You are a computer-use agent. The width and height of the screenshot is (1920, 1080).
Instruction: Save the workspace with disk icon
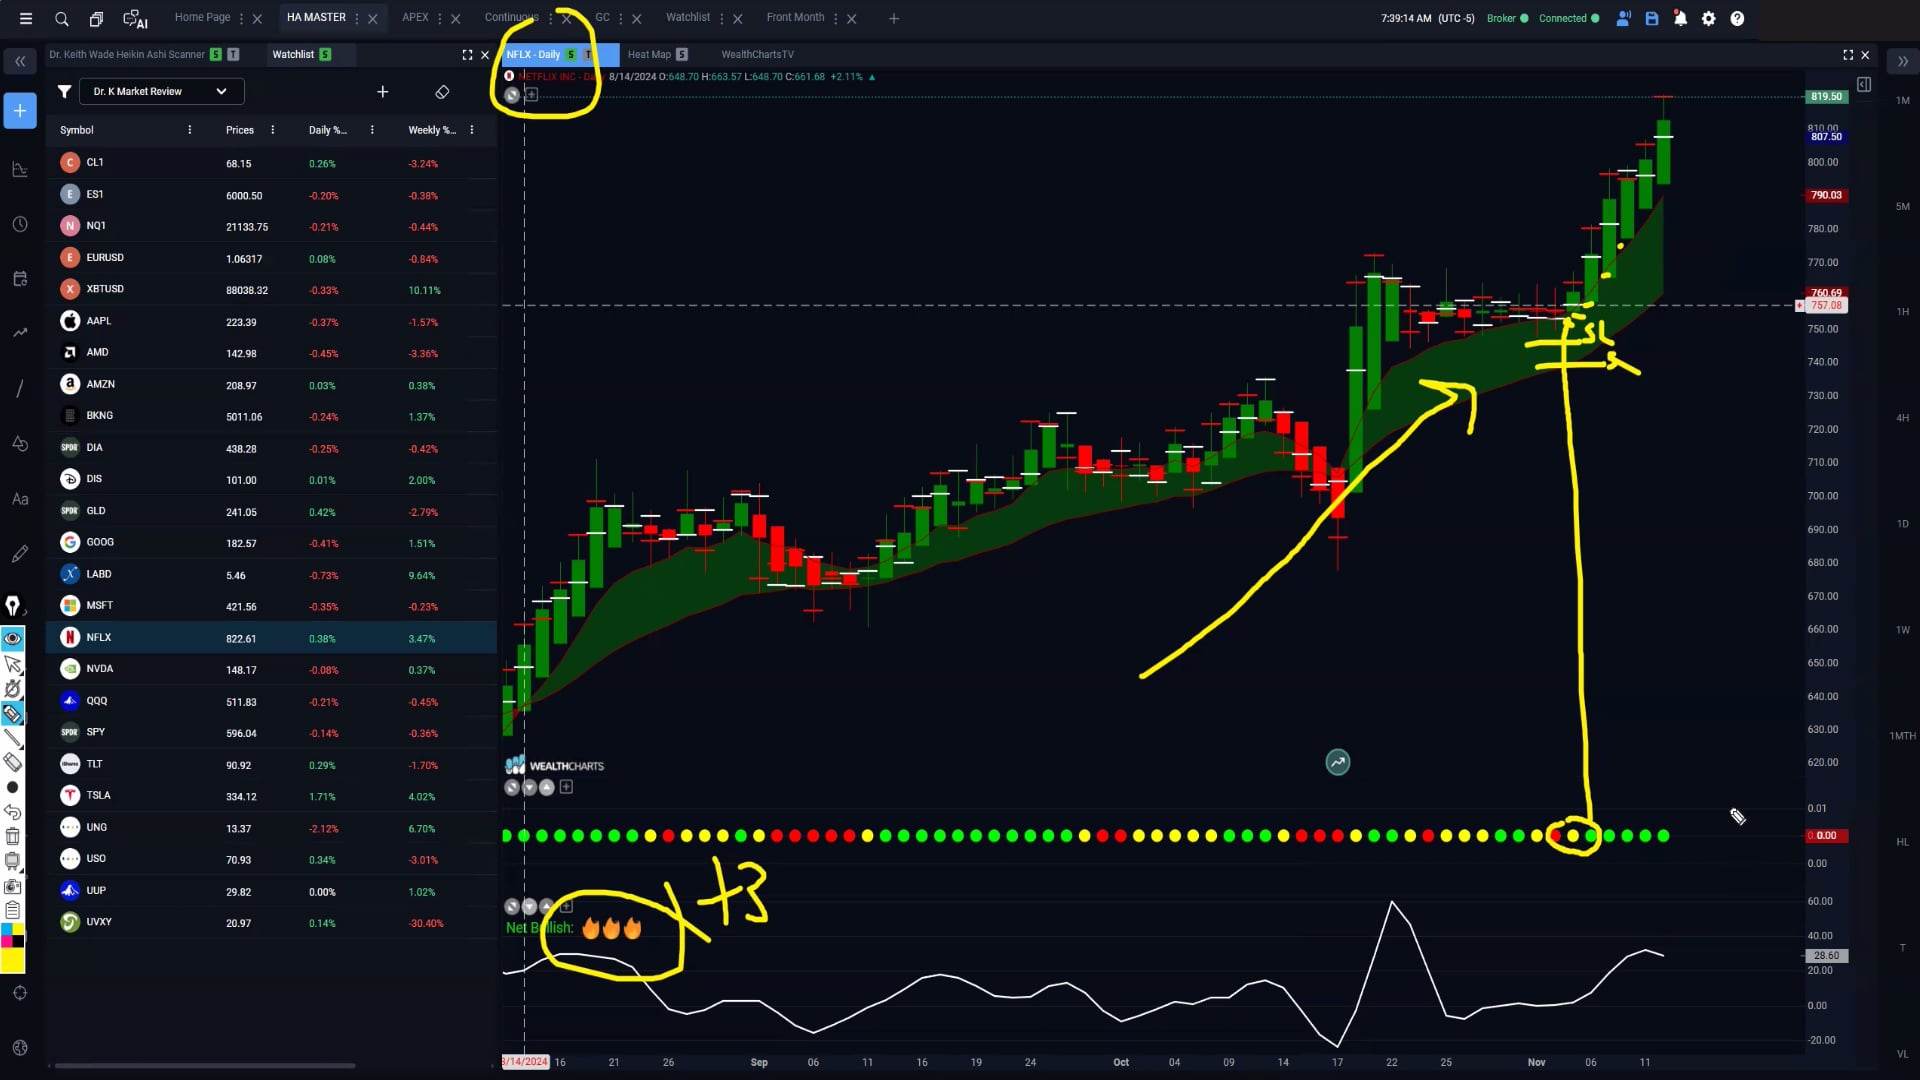tap(1652, 18)
